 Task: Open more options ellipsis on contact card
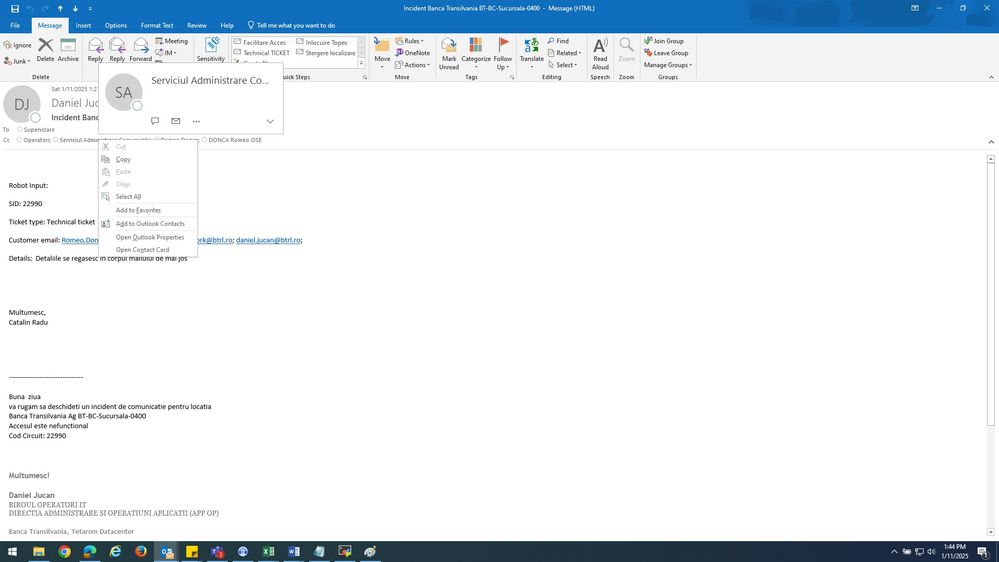coord(196,121)
